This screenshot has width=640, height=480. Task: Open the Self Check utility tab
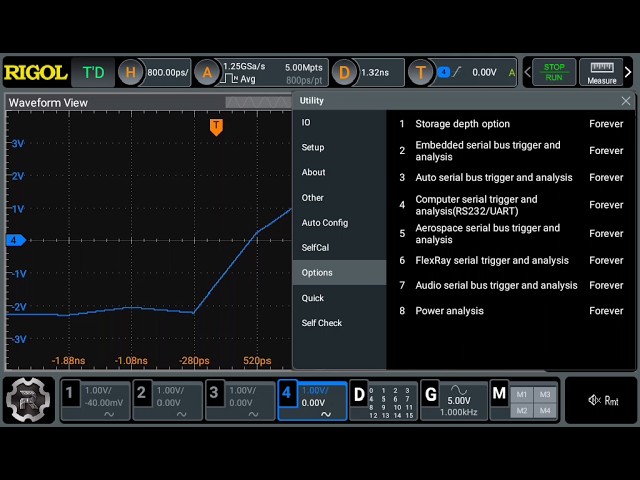point(340,323)
